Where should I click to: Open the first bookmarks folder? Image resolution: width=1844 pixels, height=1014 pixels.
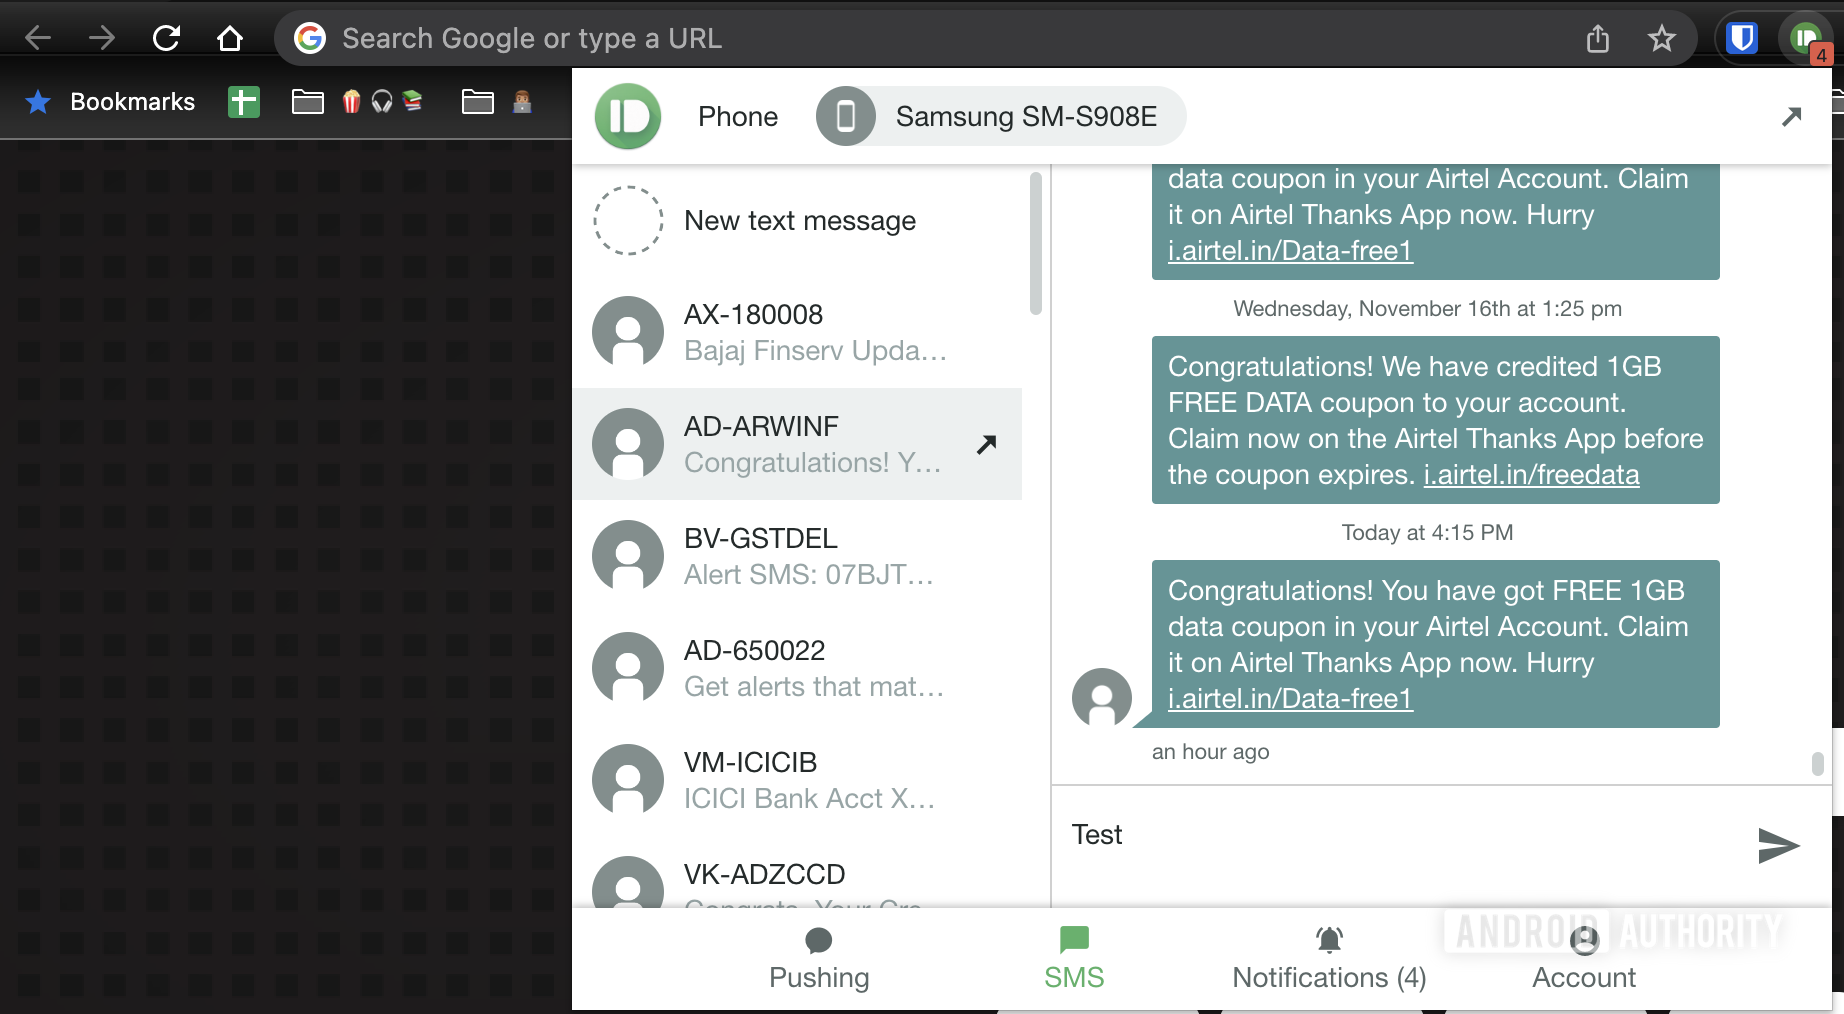(308, 102)
